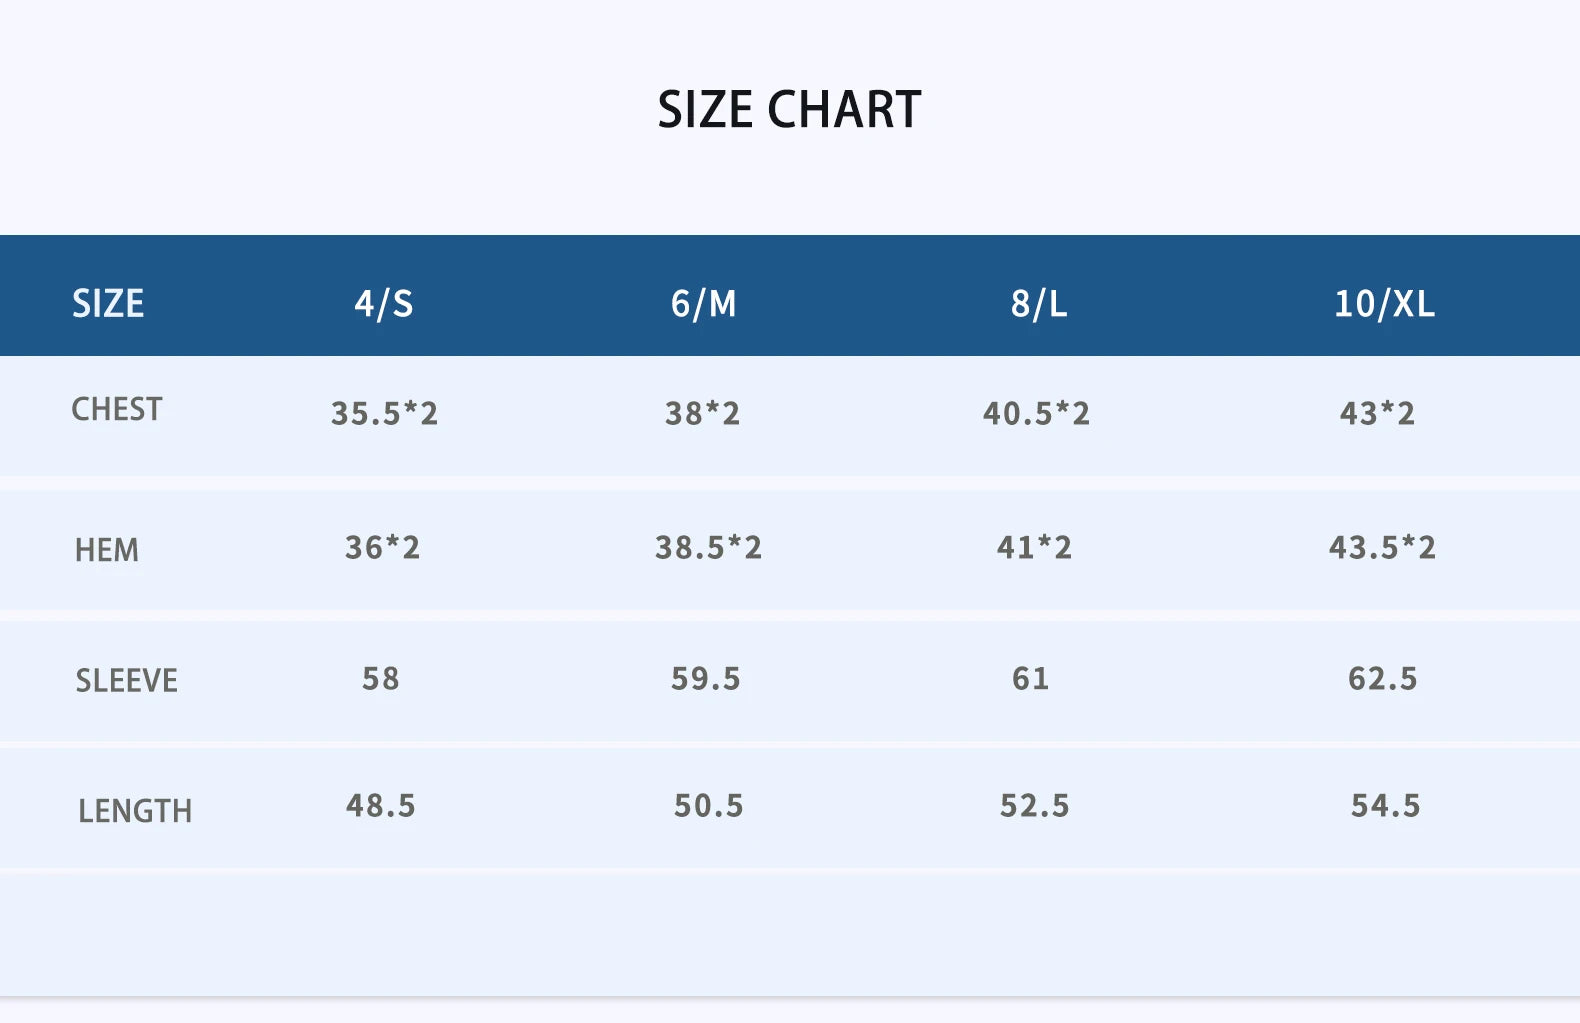Select the 43.5*2 hem measurement
1580x1023 pixels.
tap(1382, 547)
